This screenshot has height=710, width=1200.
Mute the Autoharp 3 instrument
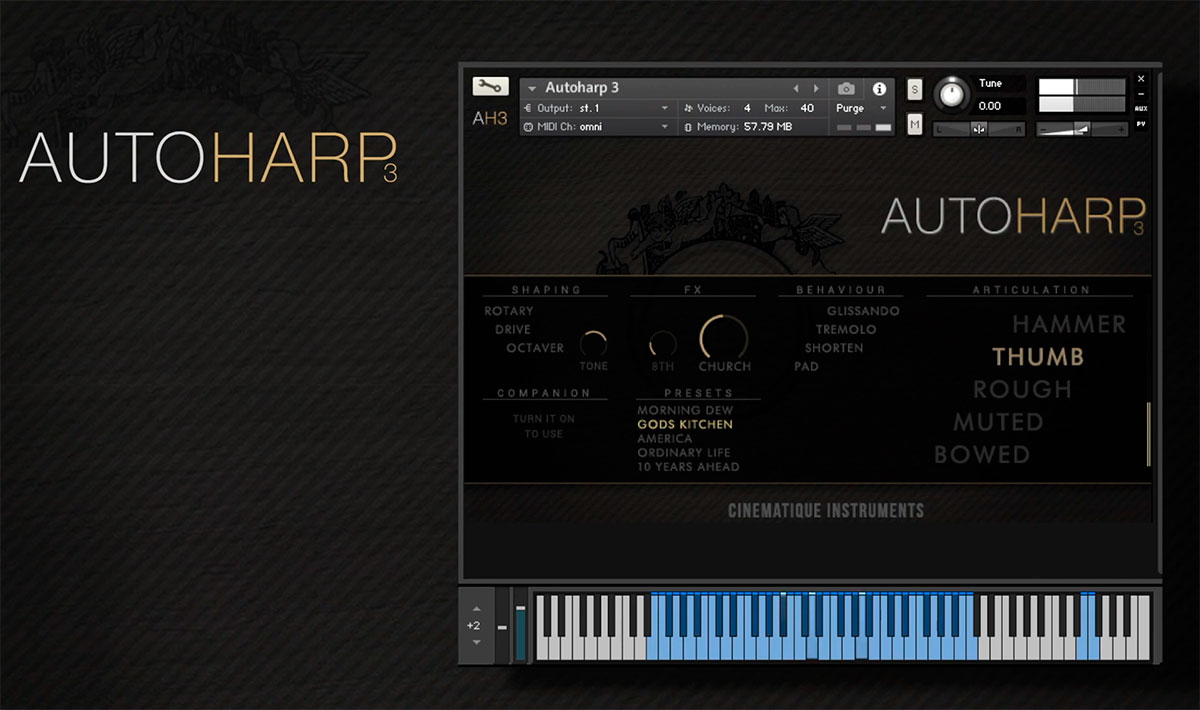915,124
